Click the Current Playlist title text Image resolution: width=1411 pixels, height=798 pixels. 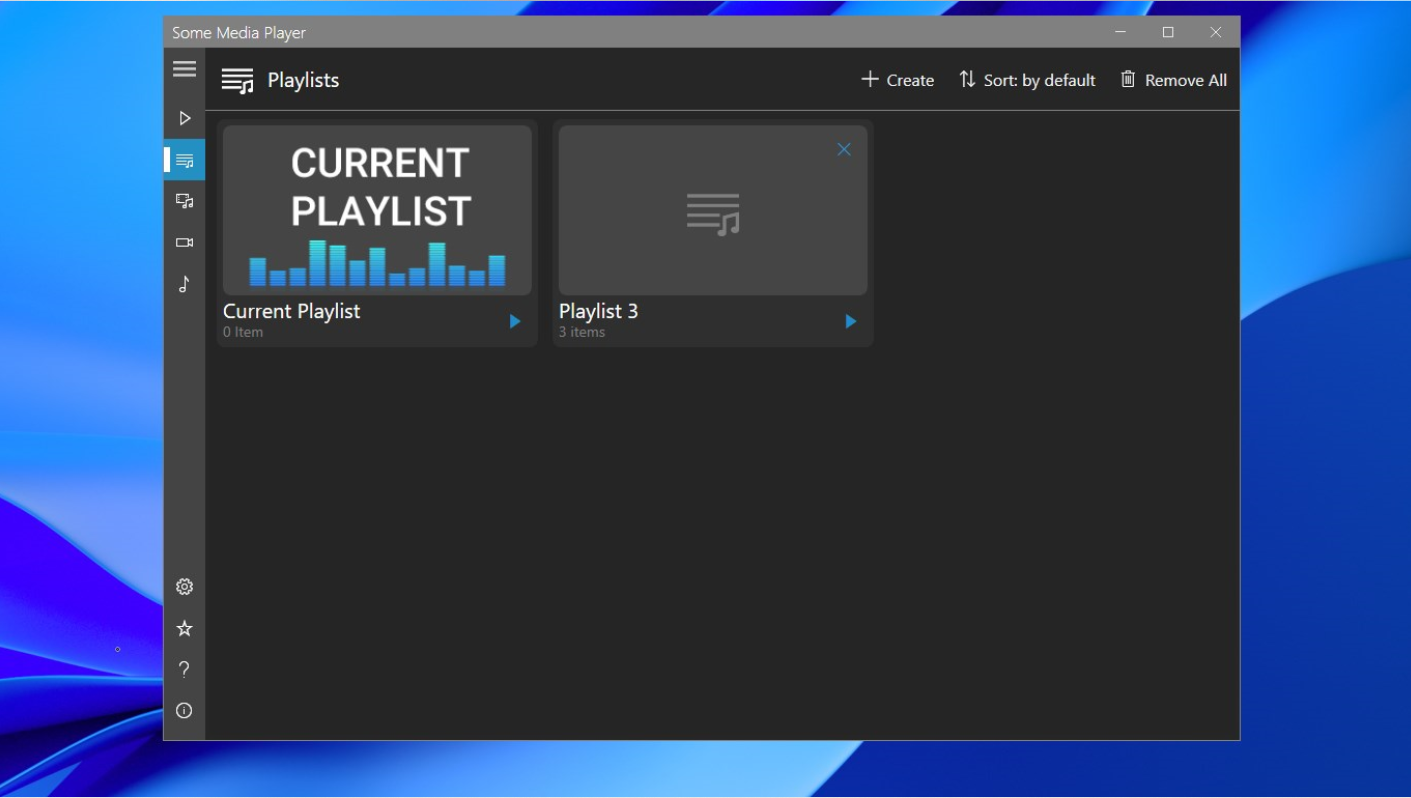click(292, 311)
